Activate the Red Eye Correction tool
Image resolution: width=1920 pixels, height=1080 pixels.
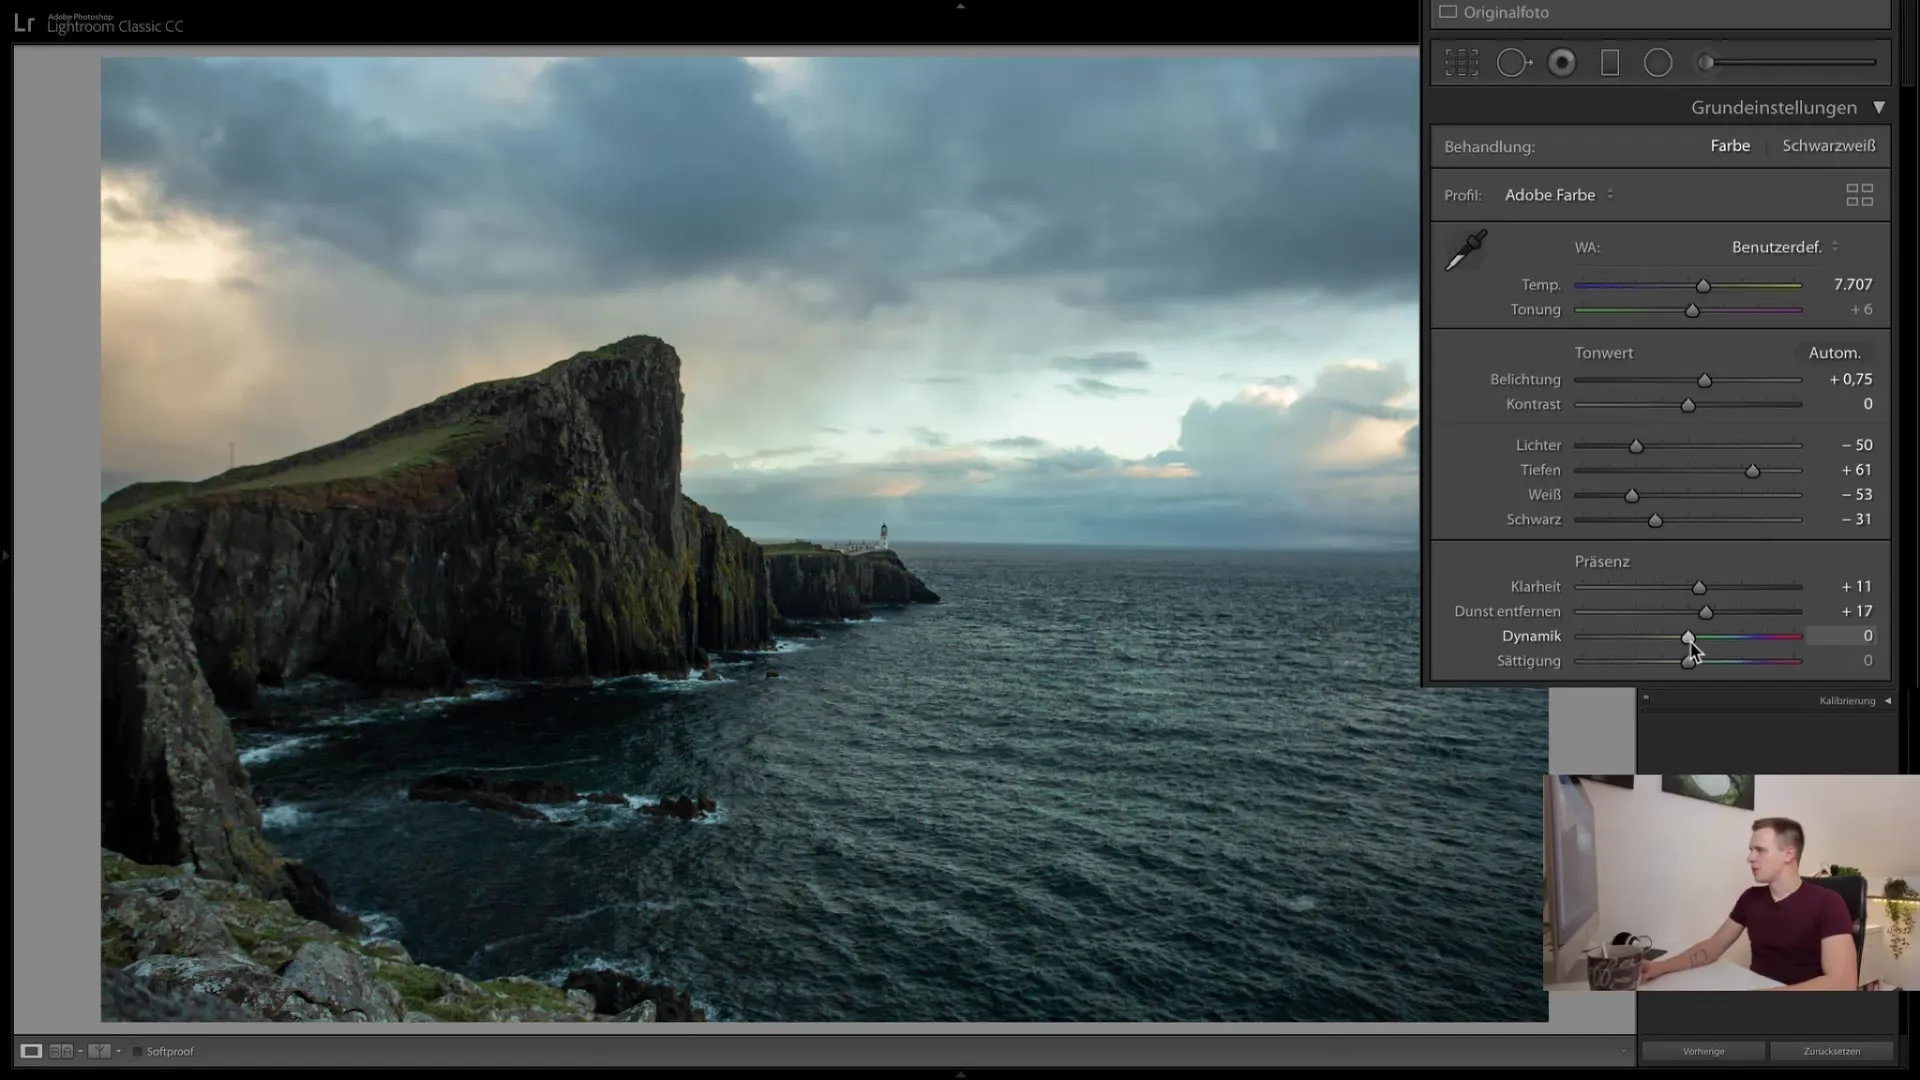pos(1562,63)
